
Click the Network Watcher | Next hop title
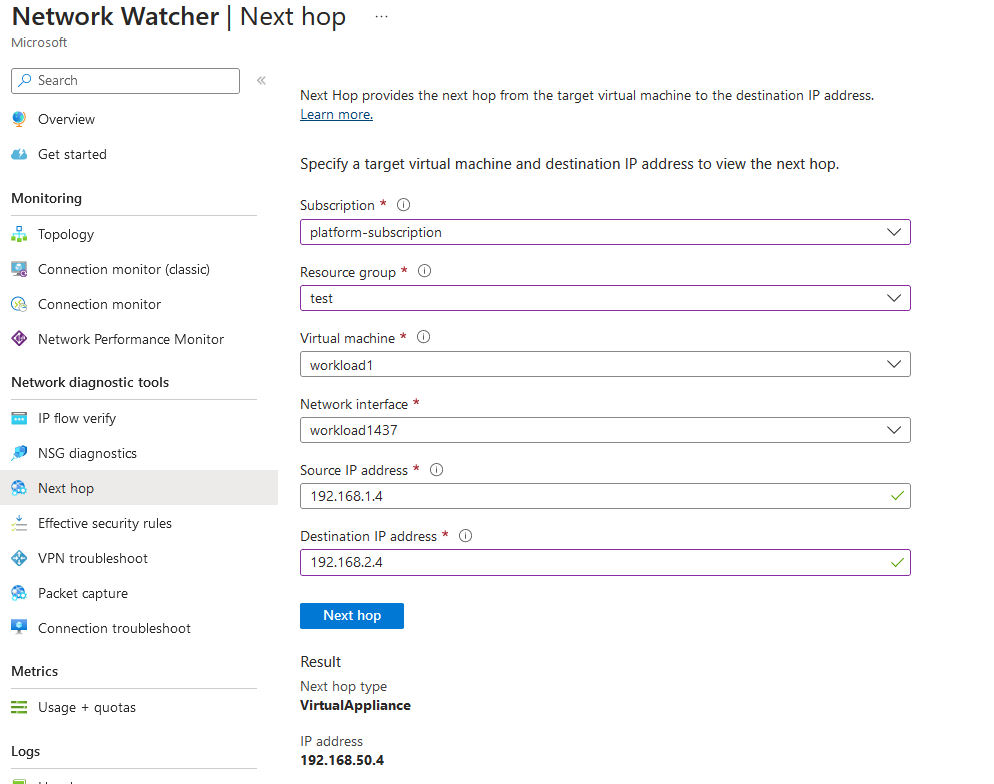coord(179,16)
